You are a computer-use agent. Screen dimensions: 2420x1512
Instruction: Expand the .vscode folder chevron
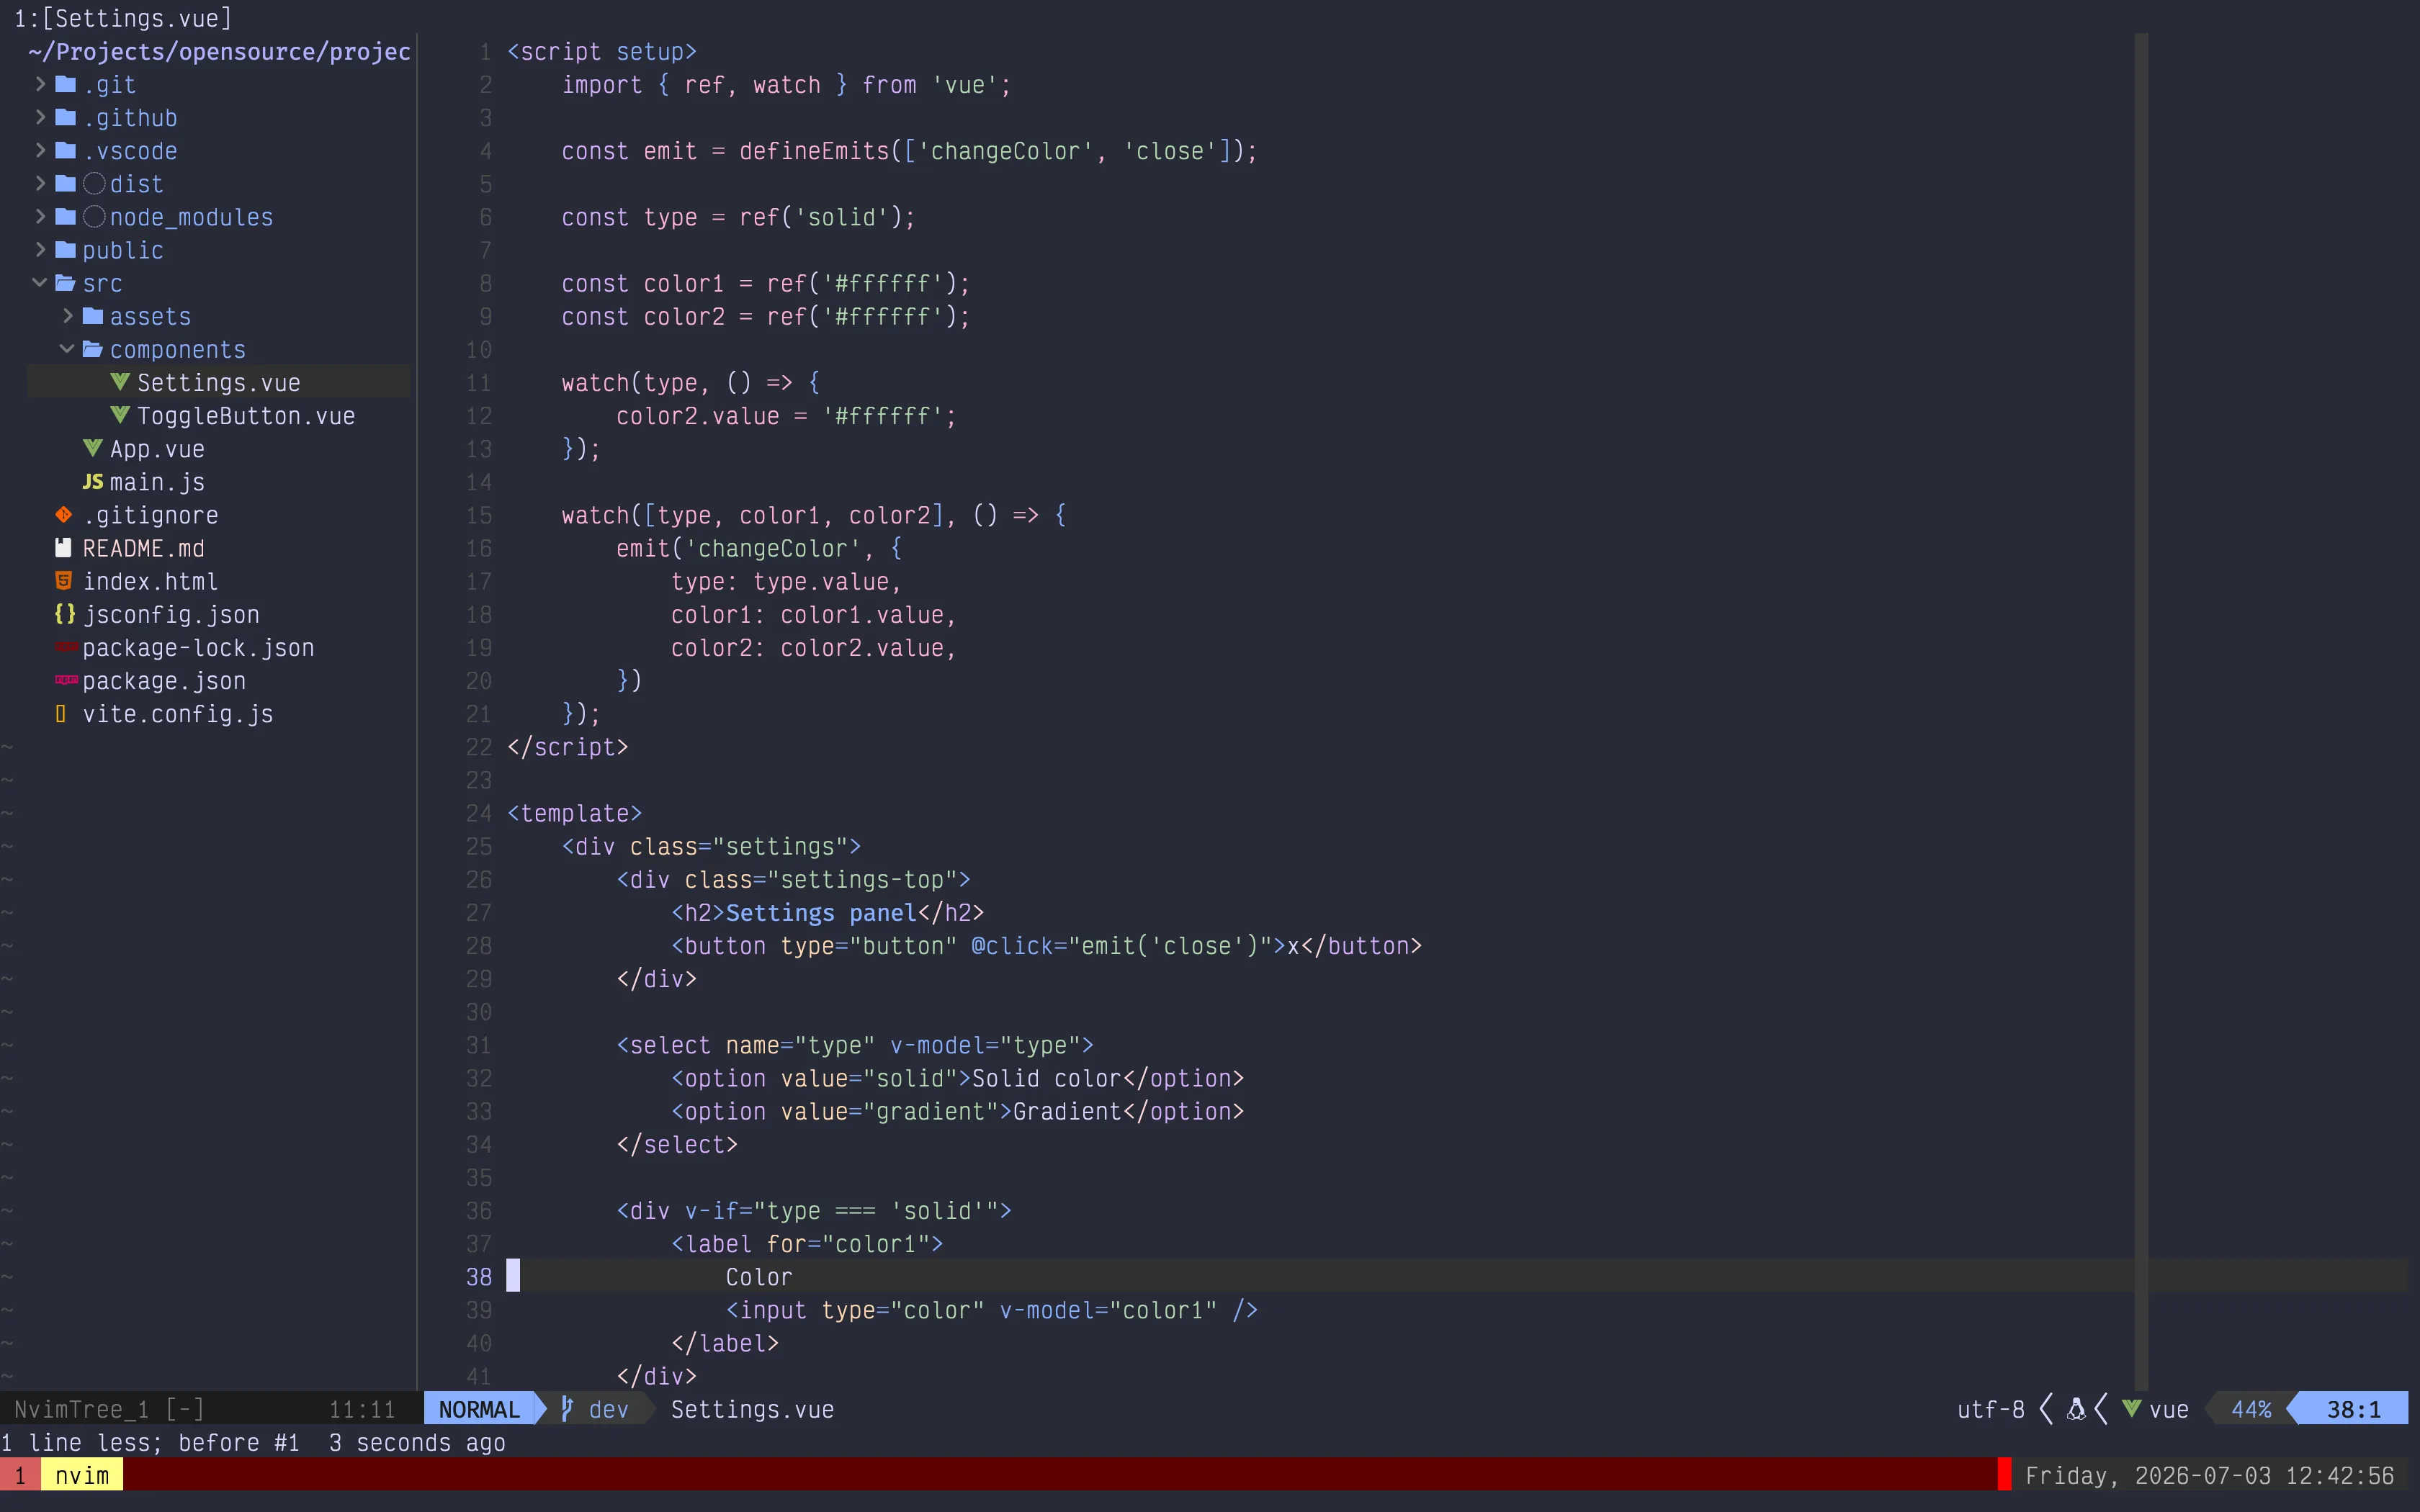tap(40, 150)
